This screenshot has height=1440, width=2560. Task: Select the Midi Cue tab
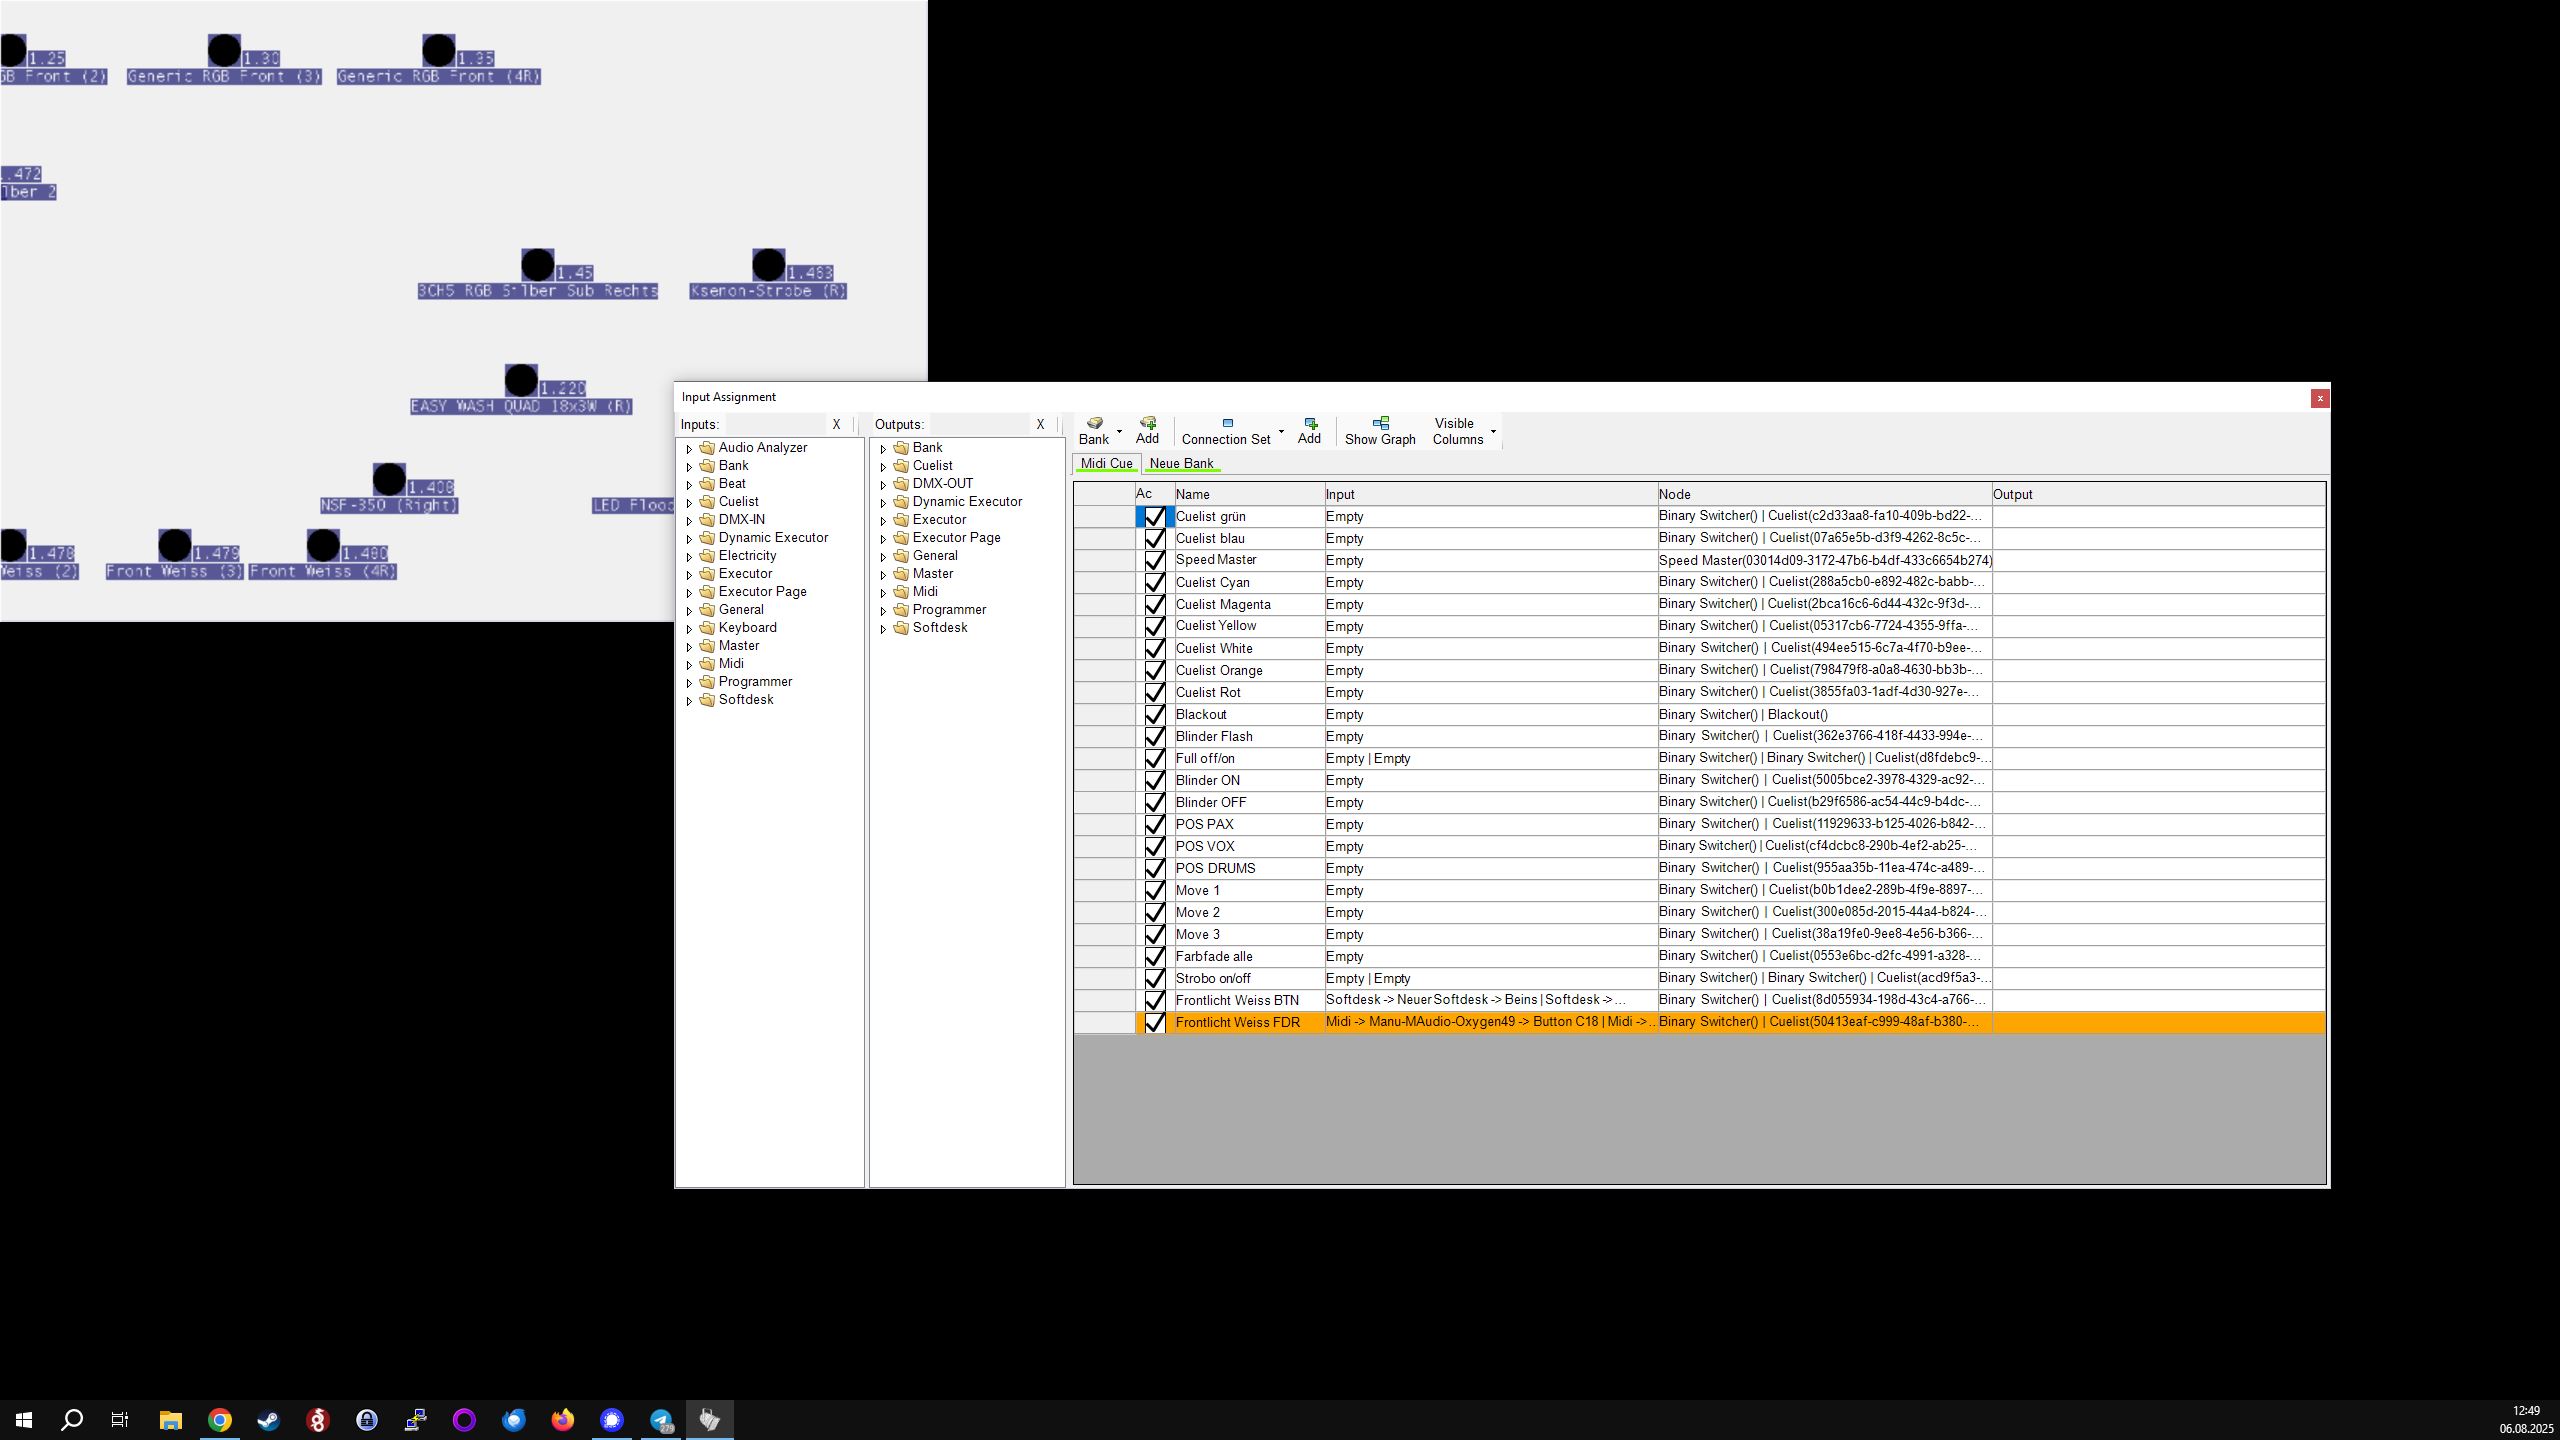pyautogui.click(x=1106, y=464)
